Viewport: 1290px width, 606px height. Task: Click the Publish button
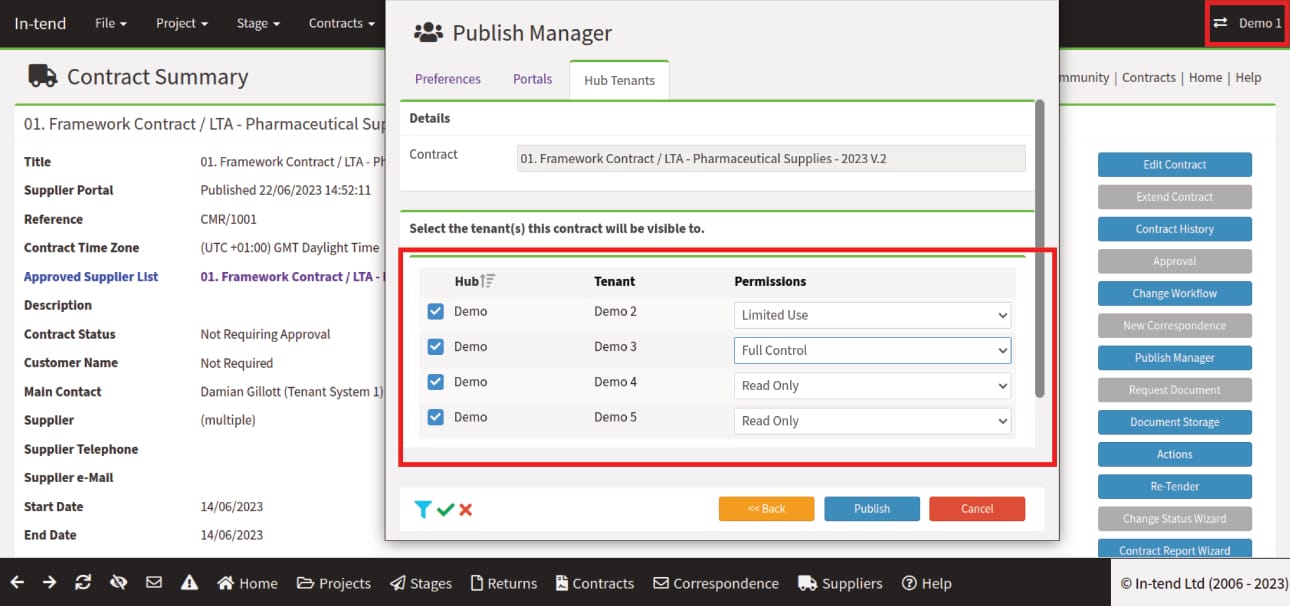[x=871, y=508]
